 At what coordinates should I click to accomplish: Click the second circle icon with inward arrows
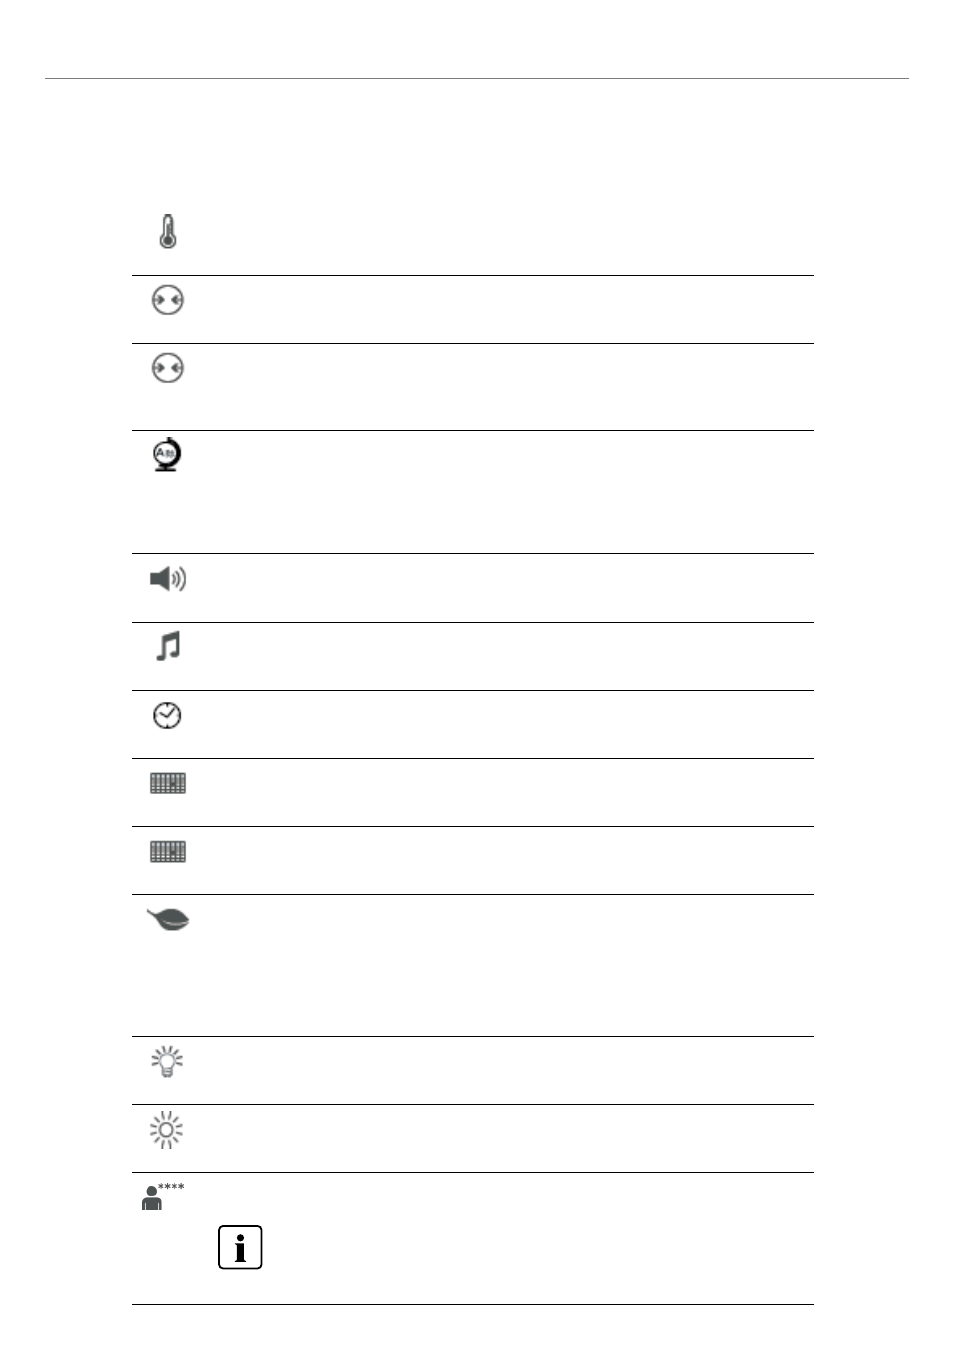[168, 368]
